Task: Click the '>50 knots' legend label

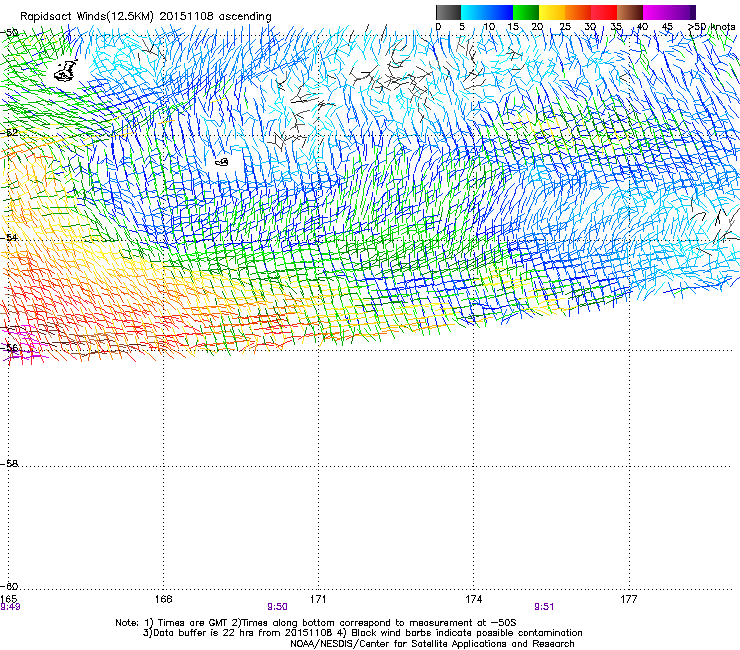Action: point(712,27)
